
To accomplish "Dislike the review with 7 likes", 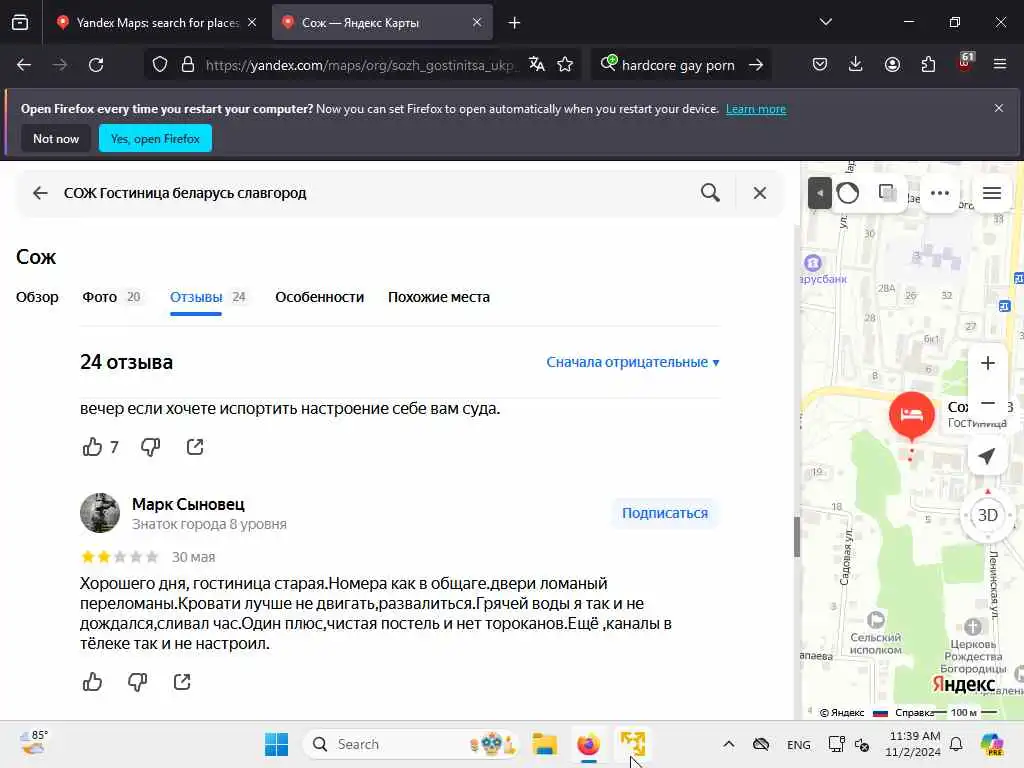I will [x=150, y=447].
